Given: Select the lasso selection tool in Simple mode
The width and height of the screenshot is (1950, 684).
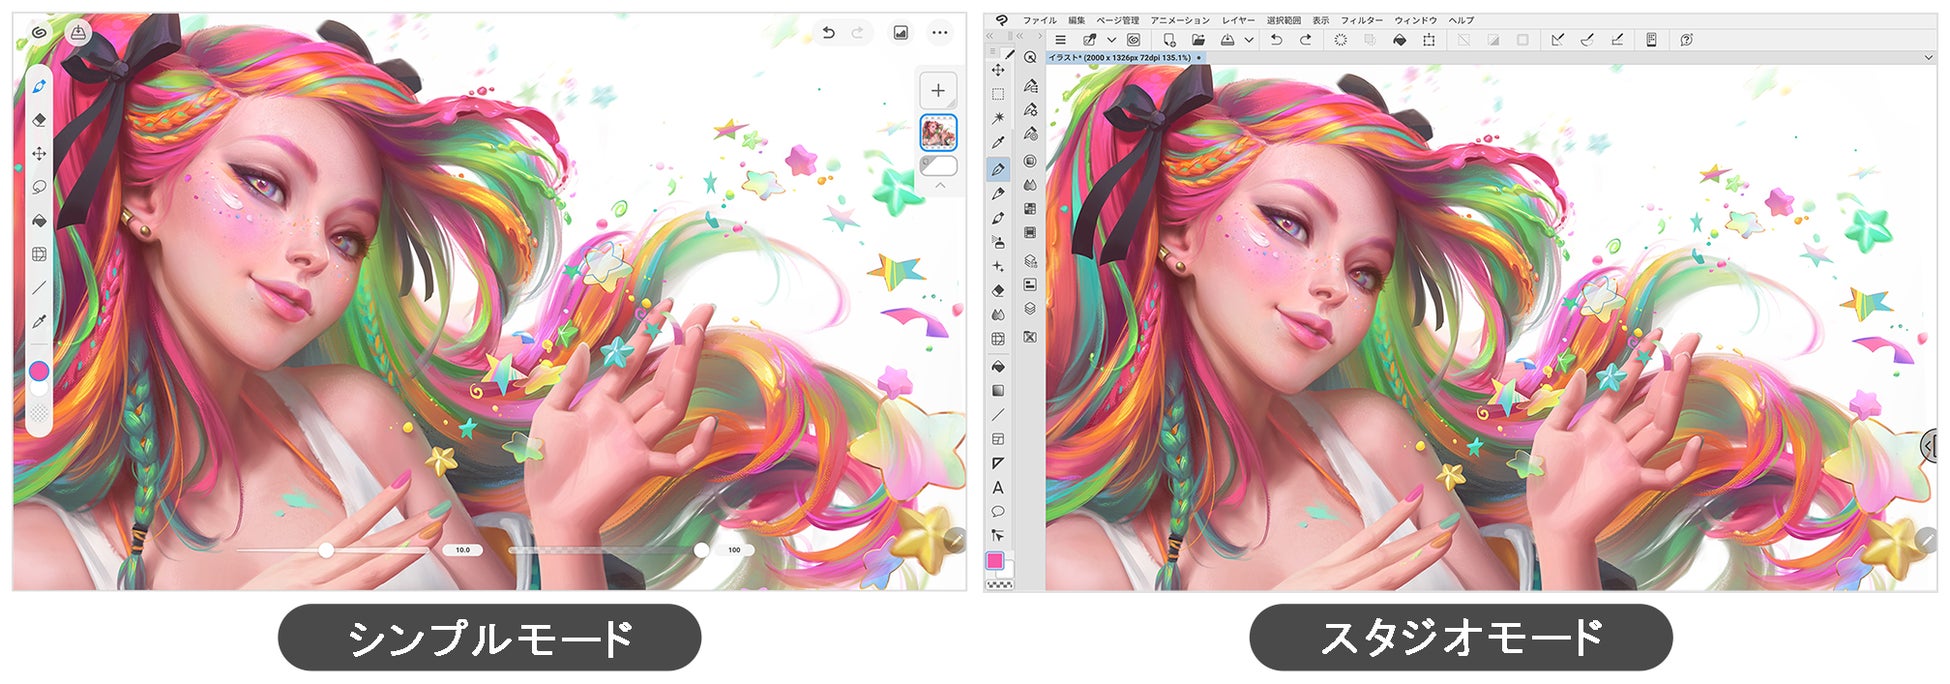Looking at the screenshot, I should [39, 187].
